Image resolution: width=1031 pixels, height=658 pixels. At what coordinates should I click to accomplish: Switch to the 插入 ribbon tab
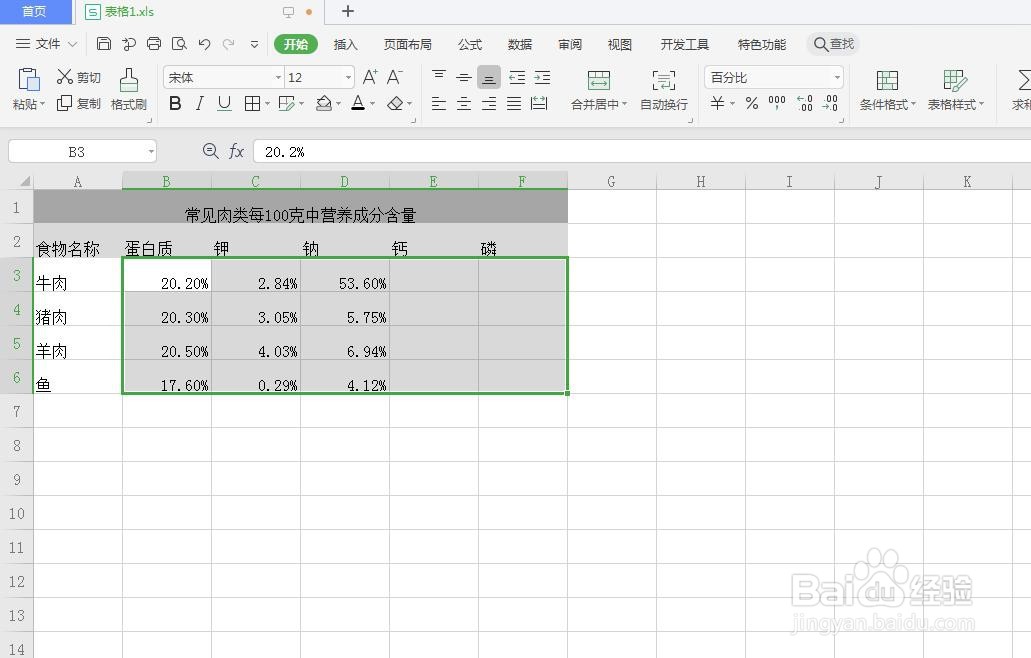point(345,44)
